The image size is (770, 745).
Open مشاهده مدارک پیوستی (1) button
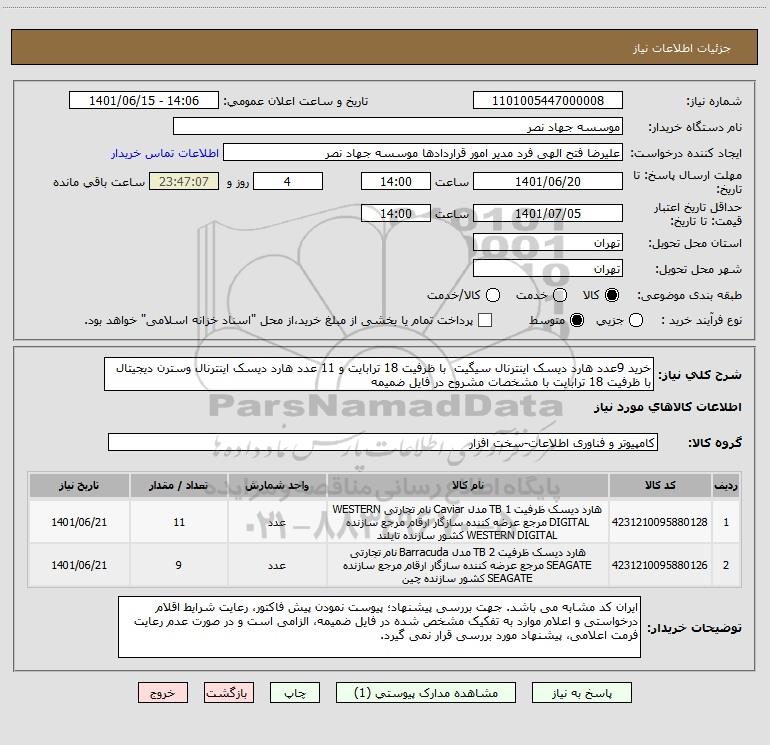click(426, 692)
